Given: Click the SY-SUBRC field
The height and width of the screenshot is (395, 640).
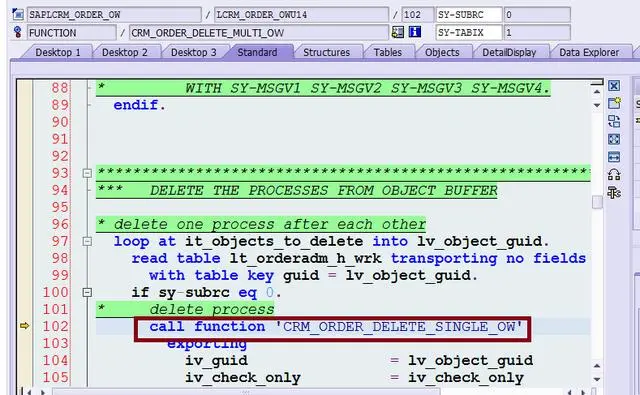Looking at the screenshot, I should 469,15.
